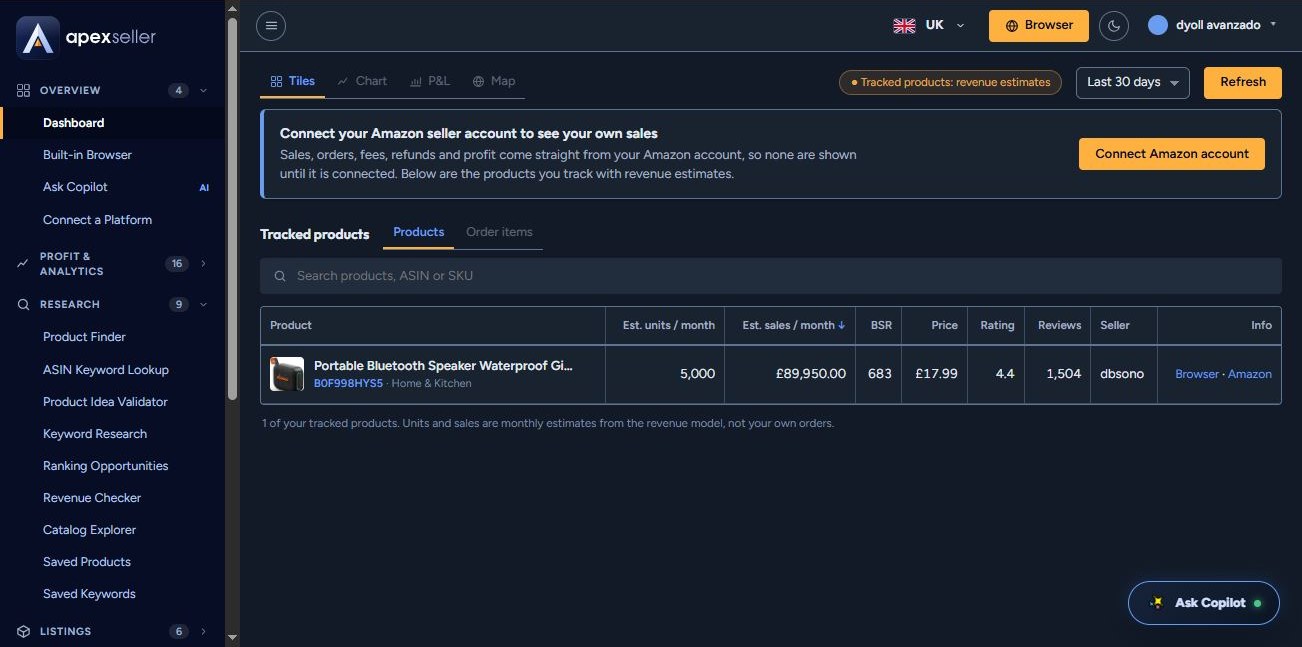Click the apexseller logo icon

coord(38,38)
